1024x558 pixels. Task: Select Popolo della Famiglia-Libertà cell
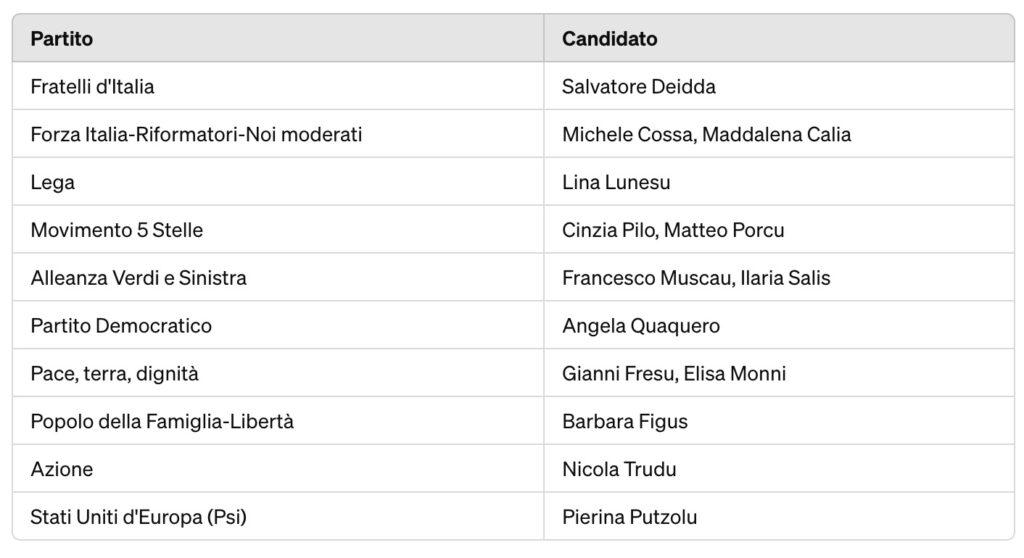point(162,422)
